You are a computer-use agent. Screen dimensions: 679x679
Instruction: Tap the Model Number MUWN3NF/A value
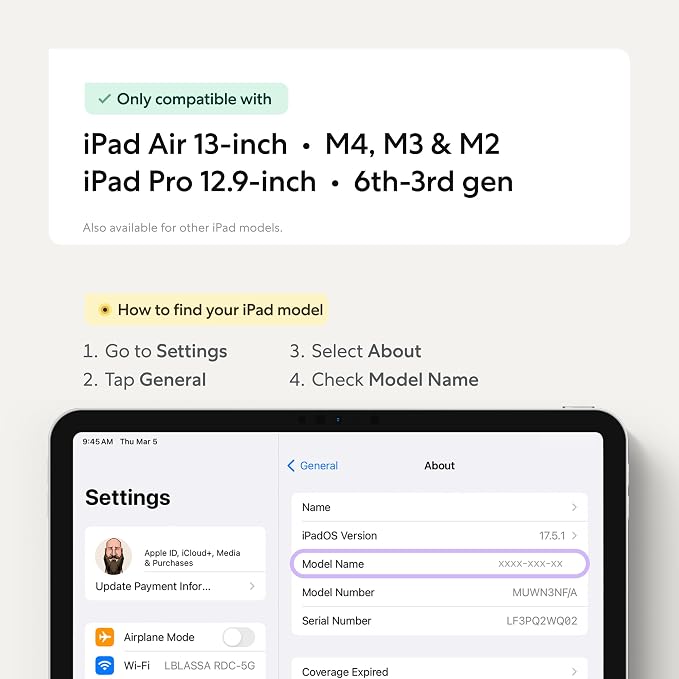(x=544, y=592)
